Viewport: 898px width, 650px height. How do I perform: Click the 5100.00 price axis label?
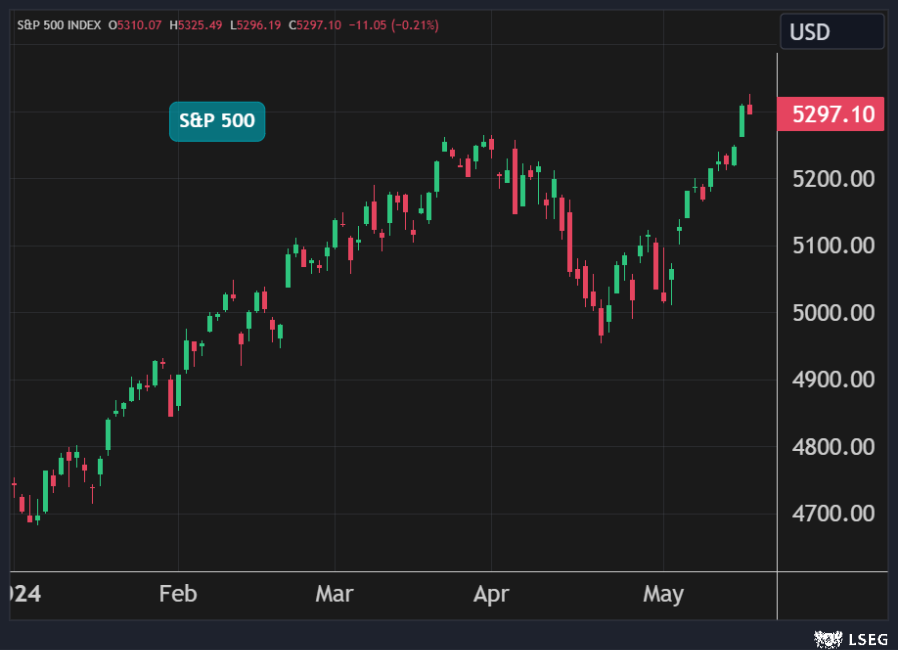tap(832, 246)
